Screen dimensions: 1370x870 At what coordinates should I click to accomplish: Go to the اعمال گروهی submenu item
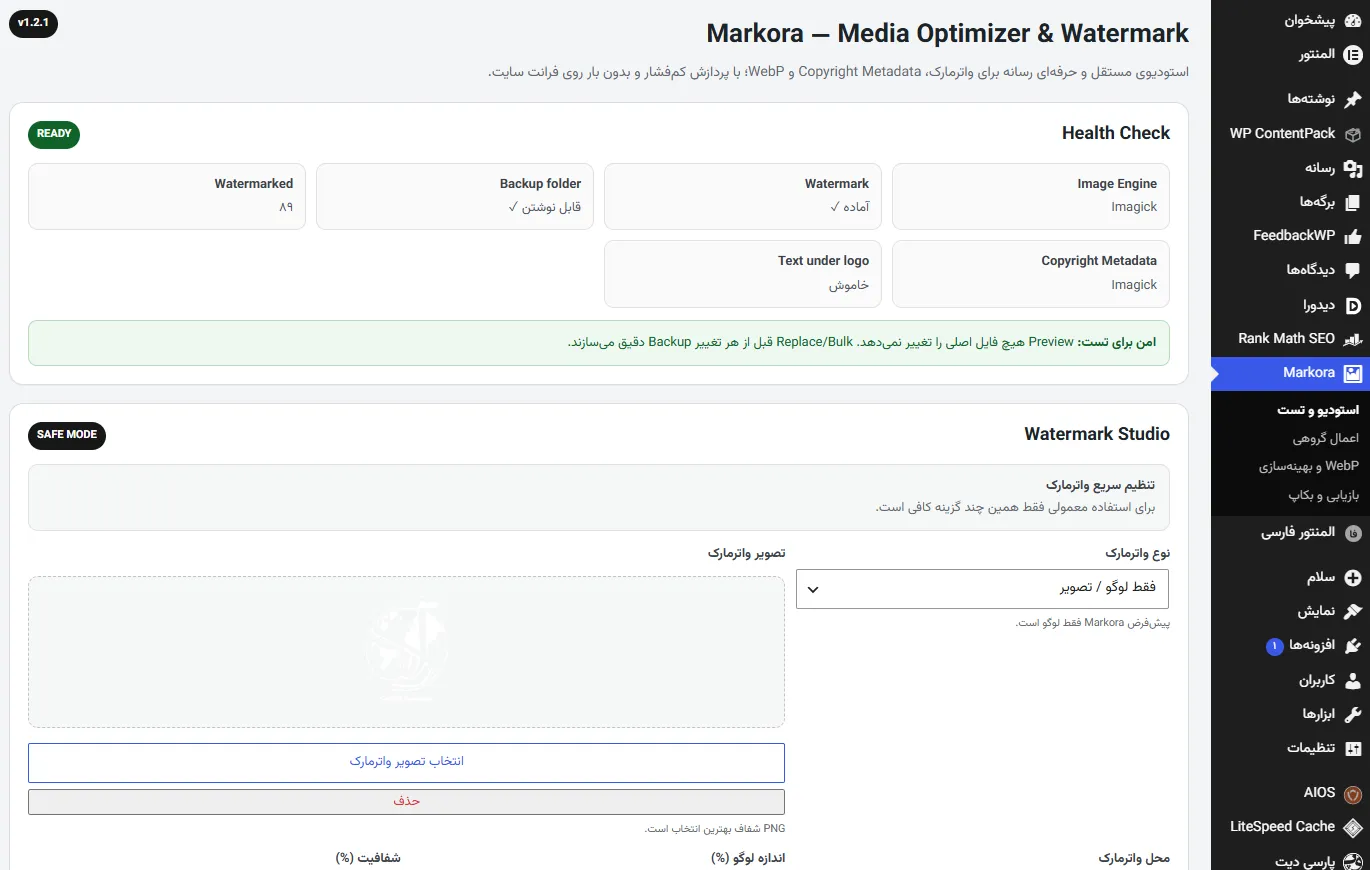pyautogui.click(x=1326, y=438)
